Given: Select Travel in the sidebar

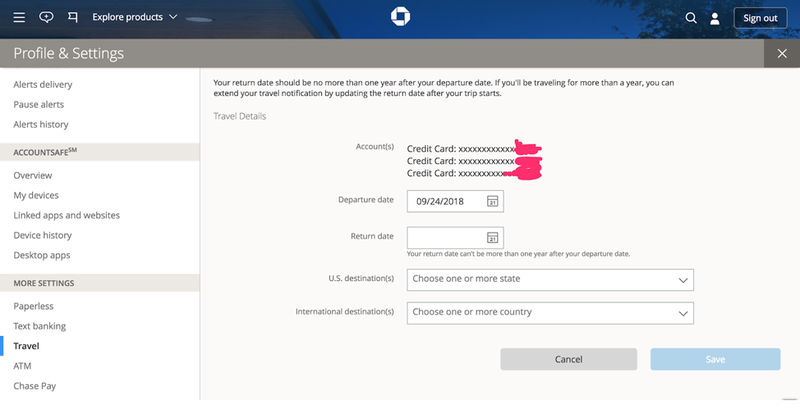Looking at the screenshot, I should coord(26,346).
